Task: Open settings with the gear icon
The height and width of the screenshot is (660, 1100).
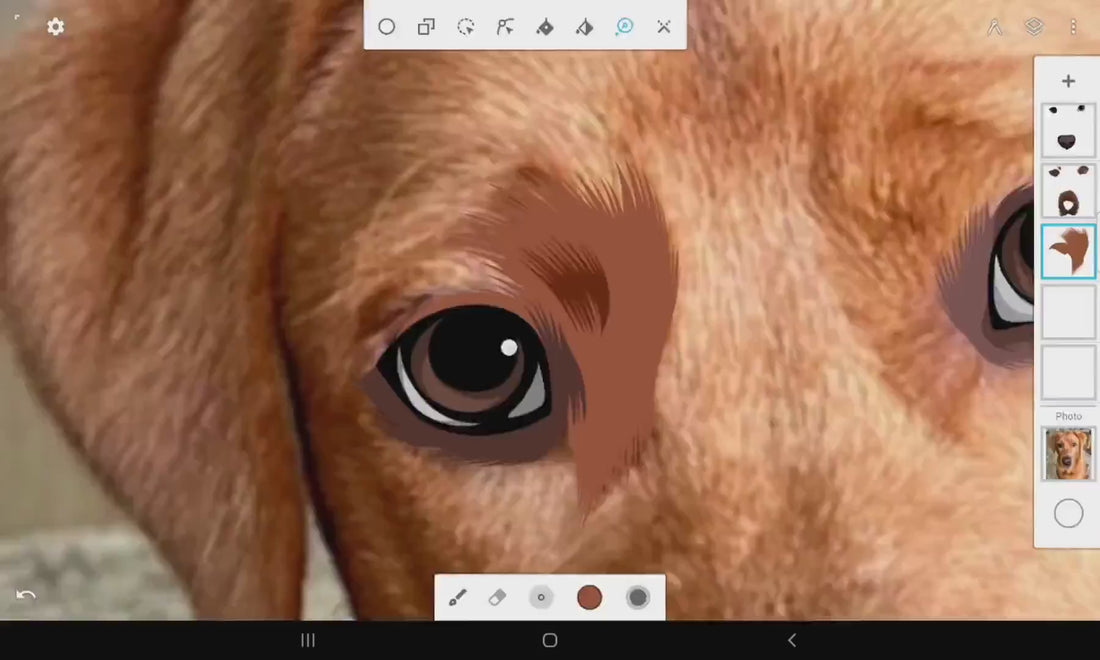Action: 56,27
